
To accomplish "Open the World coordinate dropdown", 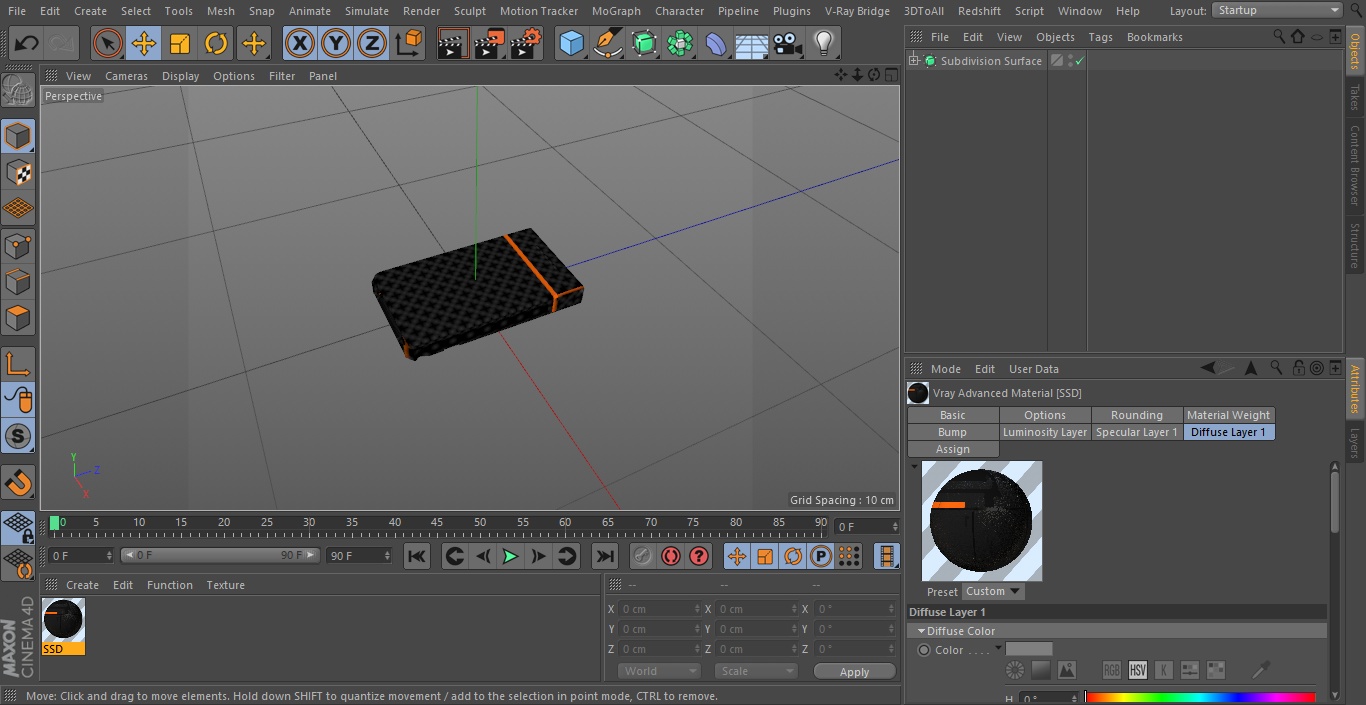I will pyautogui.click(x=658, y=671).
